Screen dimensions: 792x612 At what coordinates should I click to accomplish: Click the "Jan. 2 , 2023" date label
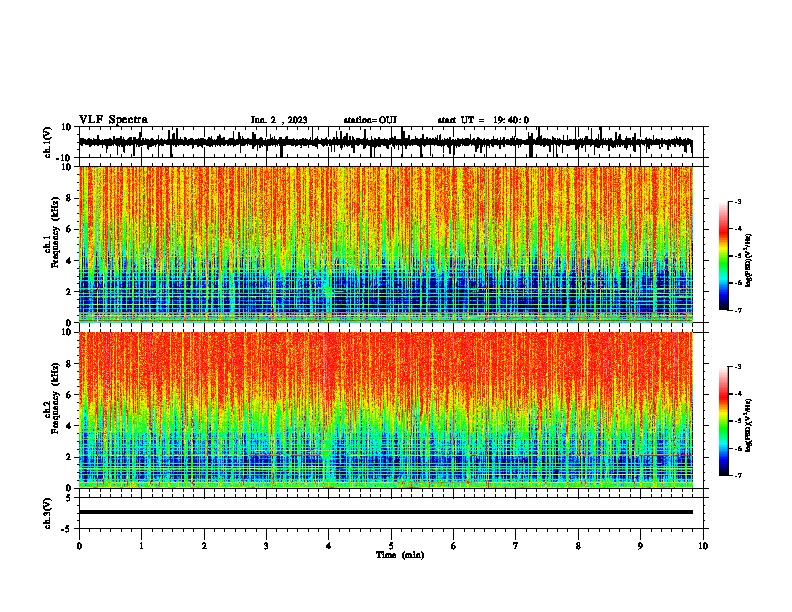tap(279, 120)
